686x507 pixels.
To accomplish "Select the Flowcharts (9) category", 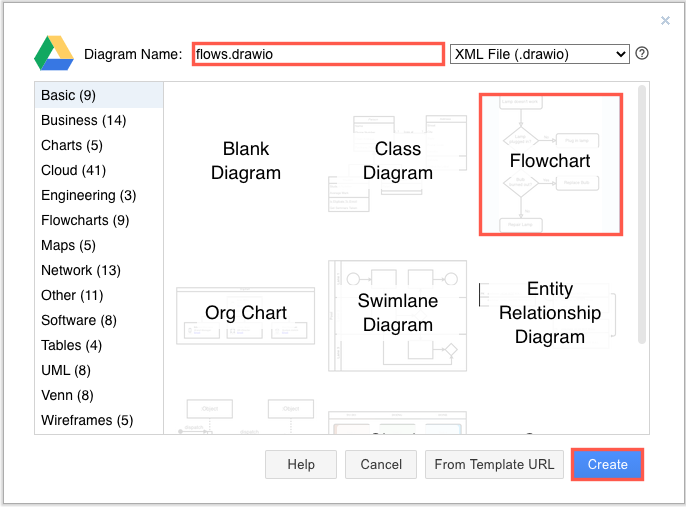I will [x=99, y=220].
